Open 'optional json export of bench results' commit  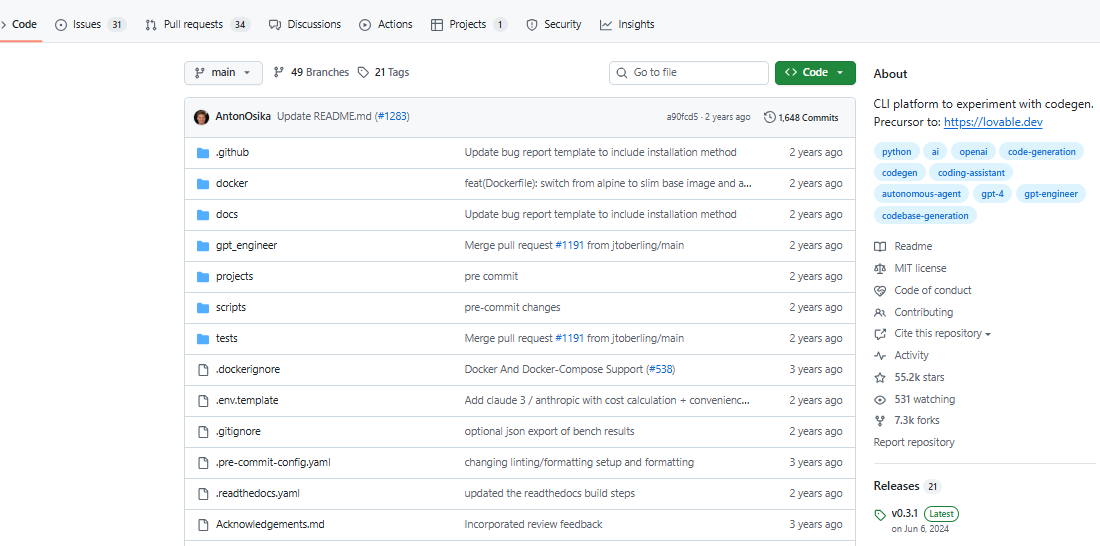(x=549, y=431)
